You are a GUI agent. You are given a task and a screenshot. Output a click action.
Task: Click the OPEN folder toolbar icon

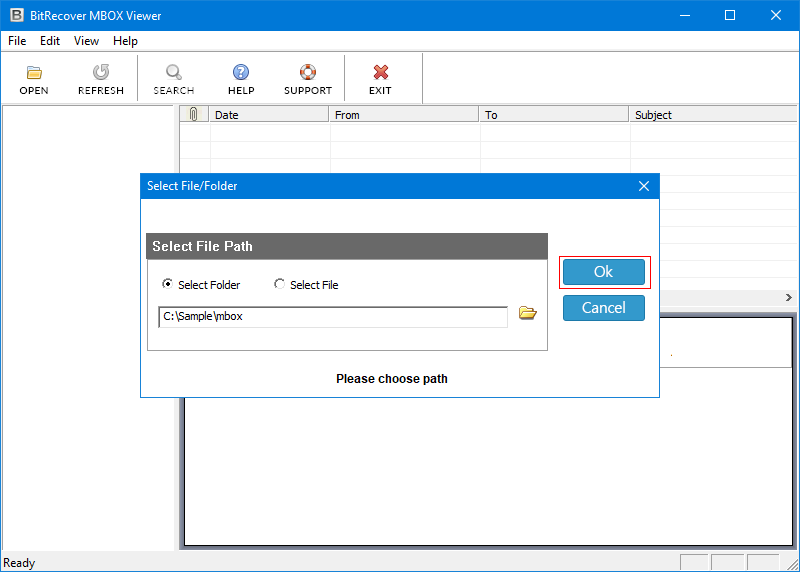34,73
